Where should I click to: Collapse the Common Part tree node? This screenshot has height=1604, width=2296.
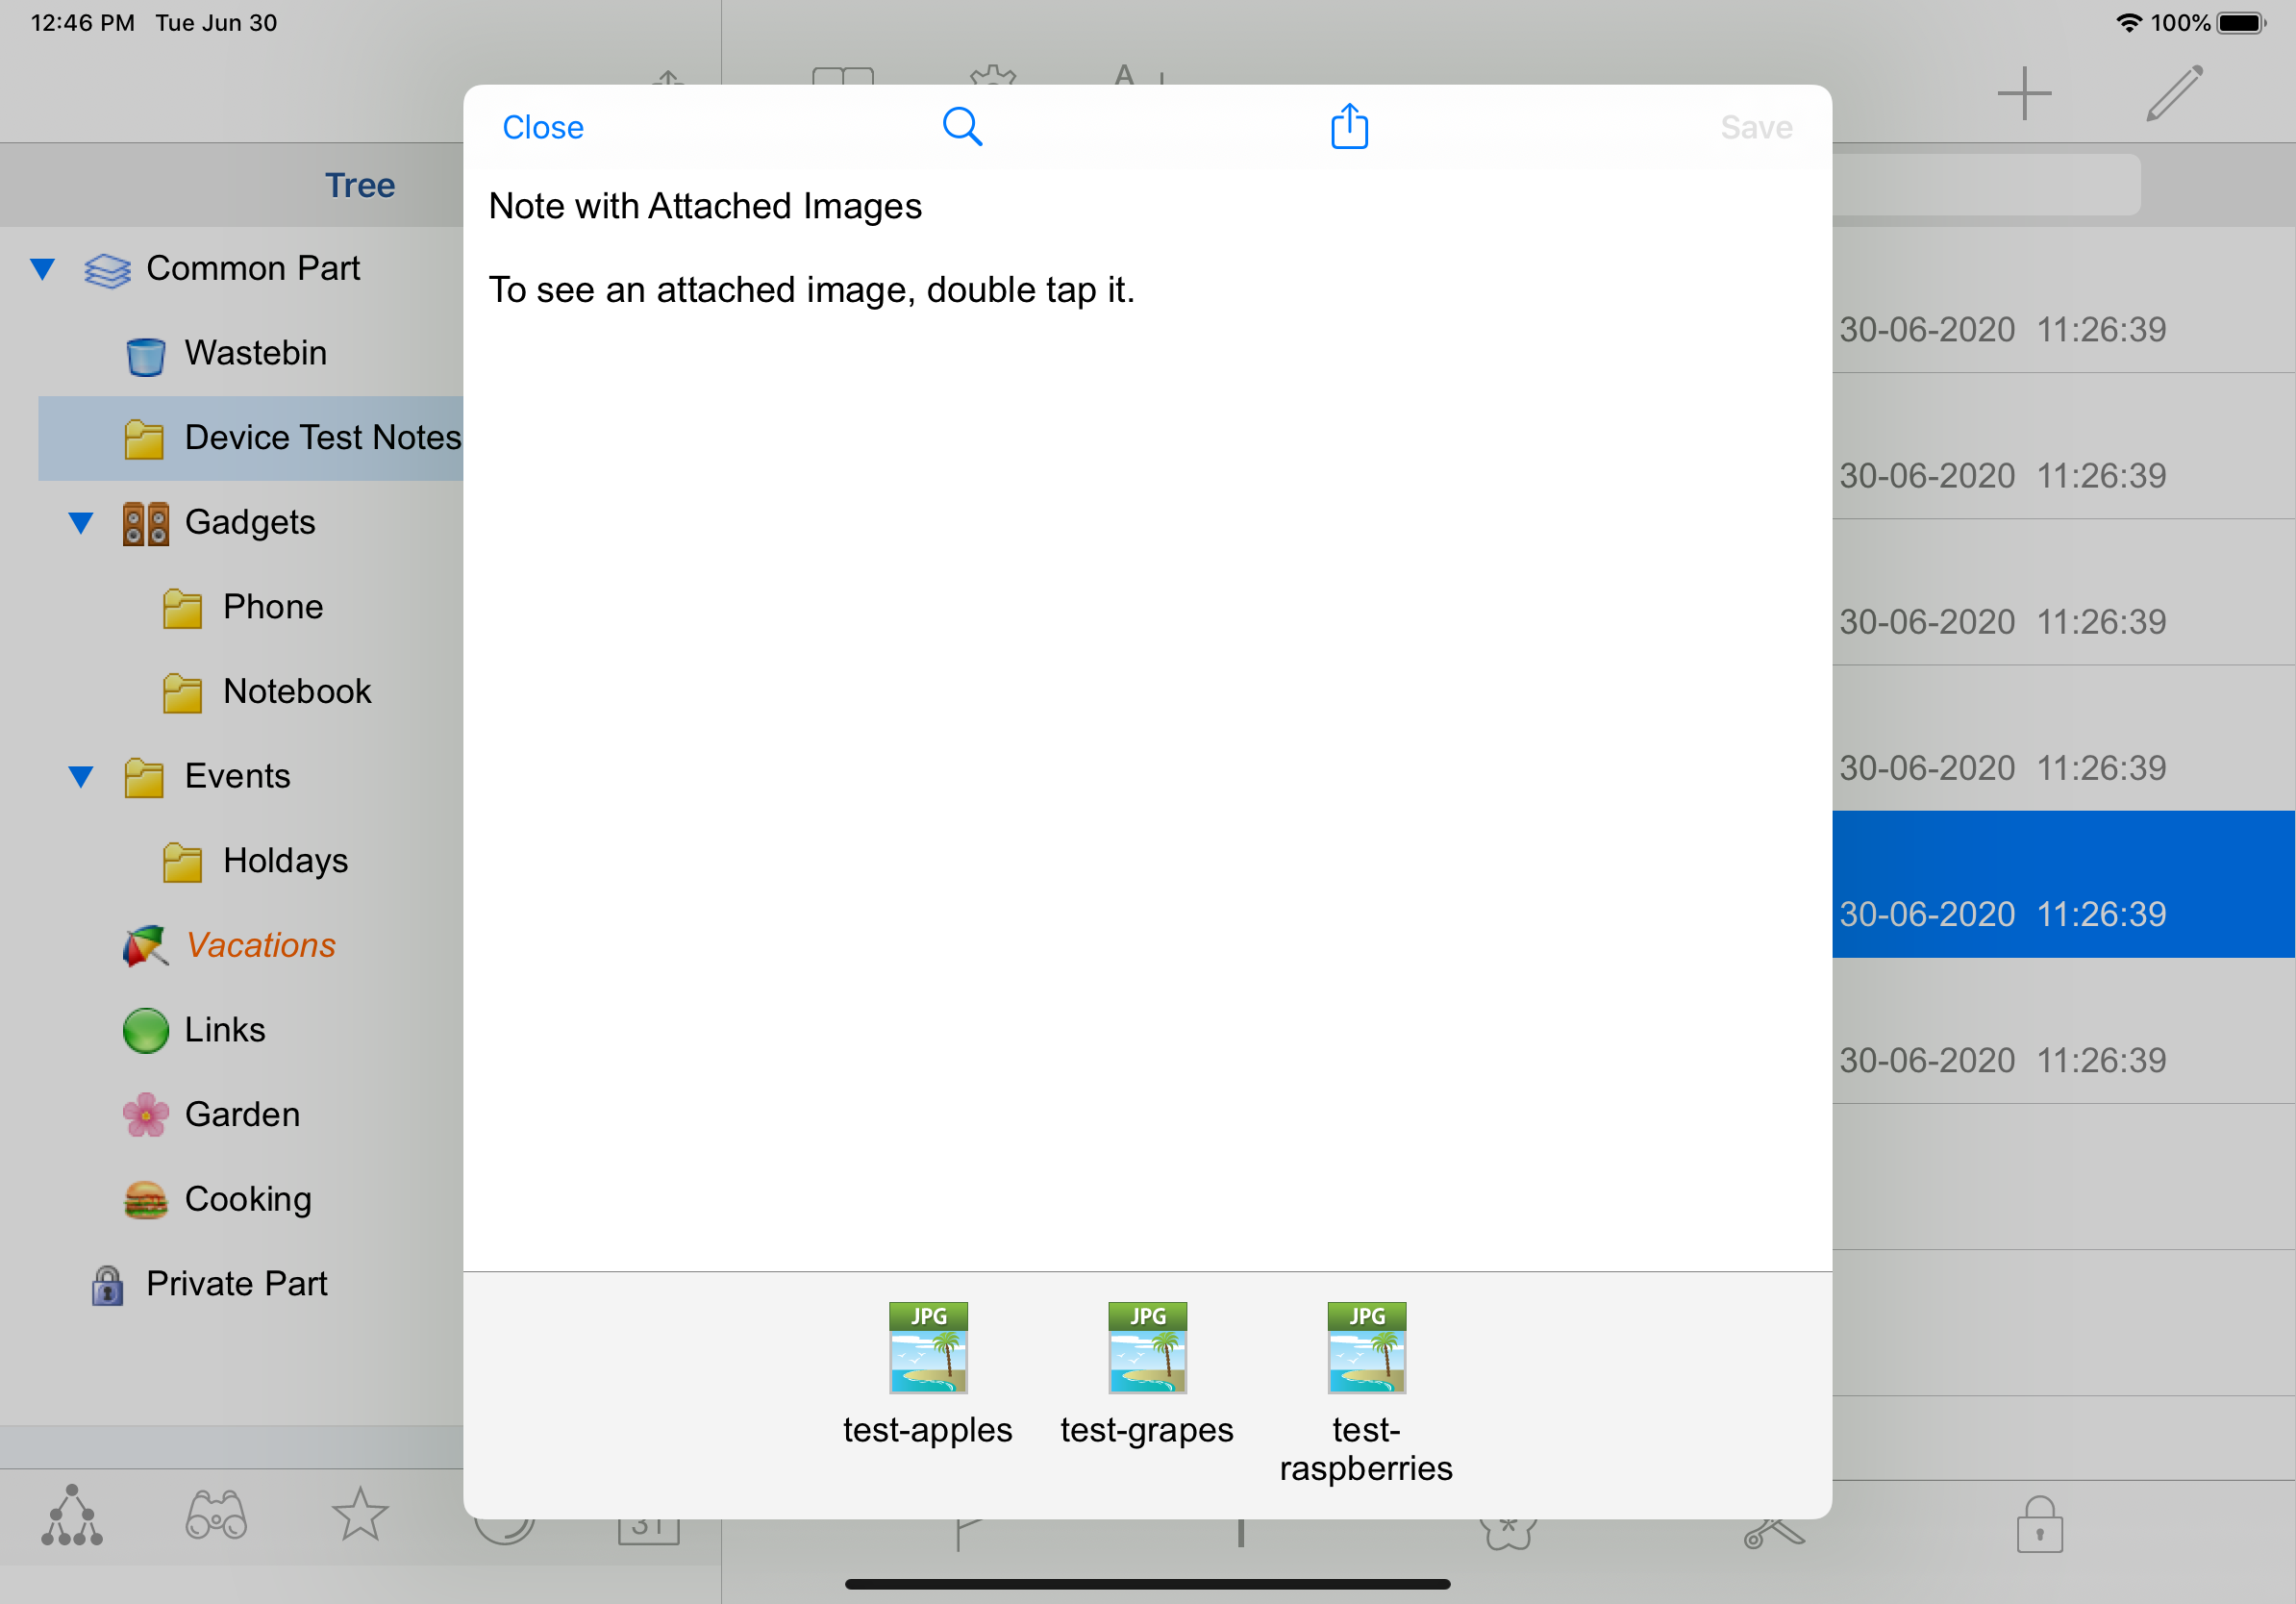pyautogui.click(x=42, y=269)
